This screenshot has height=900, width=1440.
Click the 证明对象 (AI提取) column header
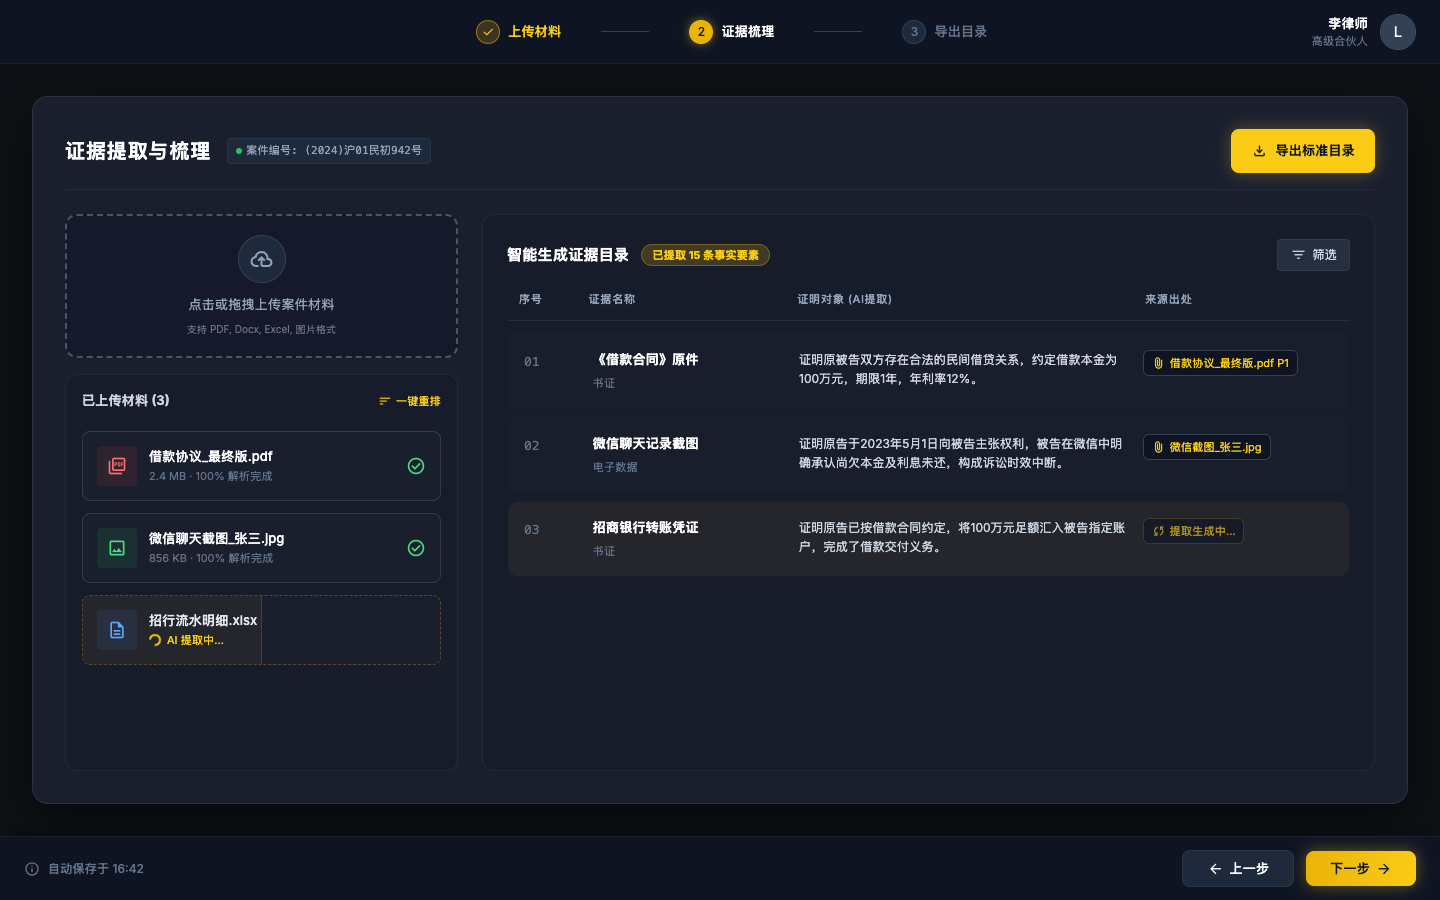[x=845, y=299]
